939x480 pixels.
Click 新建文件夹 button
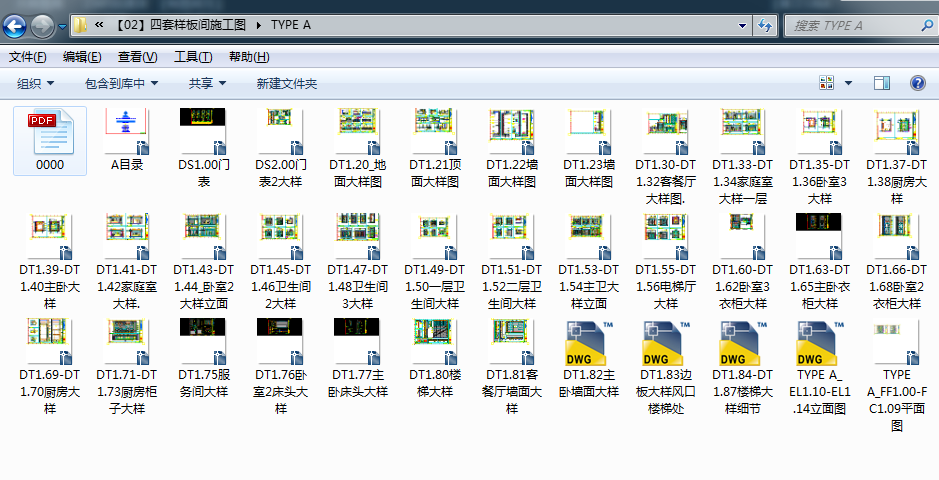tap(287, 84)
